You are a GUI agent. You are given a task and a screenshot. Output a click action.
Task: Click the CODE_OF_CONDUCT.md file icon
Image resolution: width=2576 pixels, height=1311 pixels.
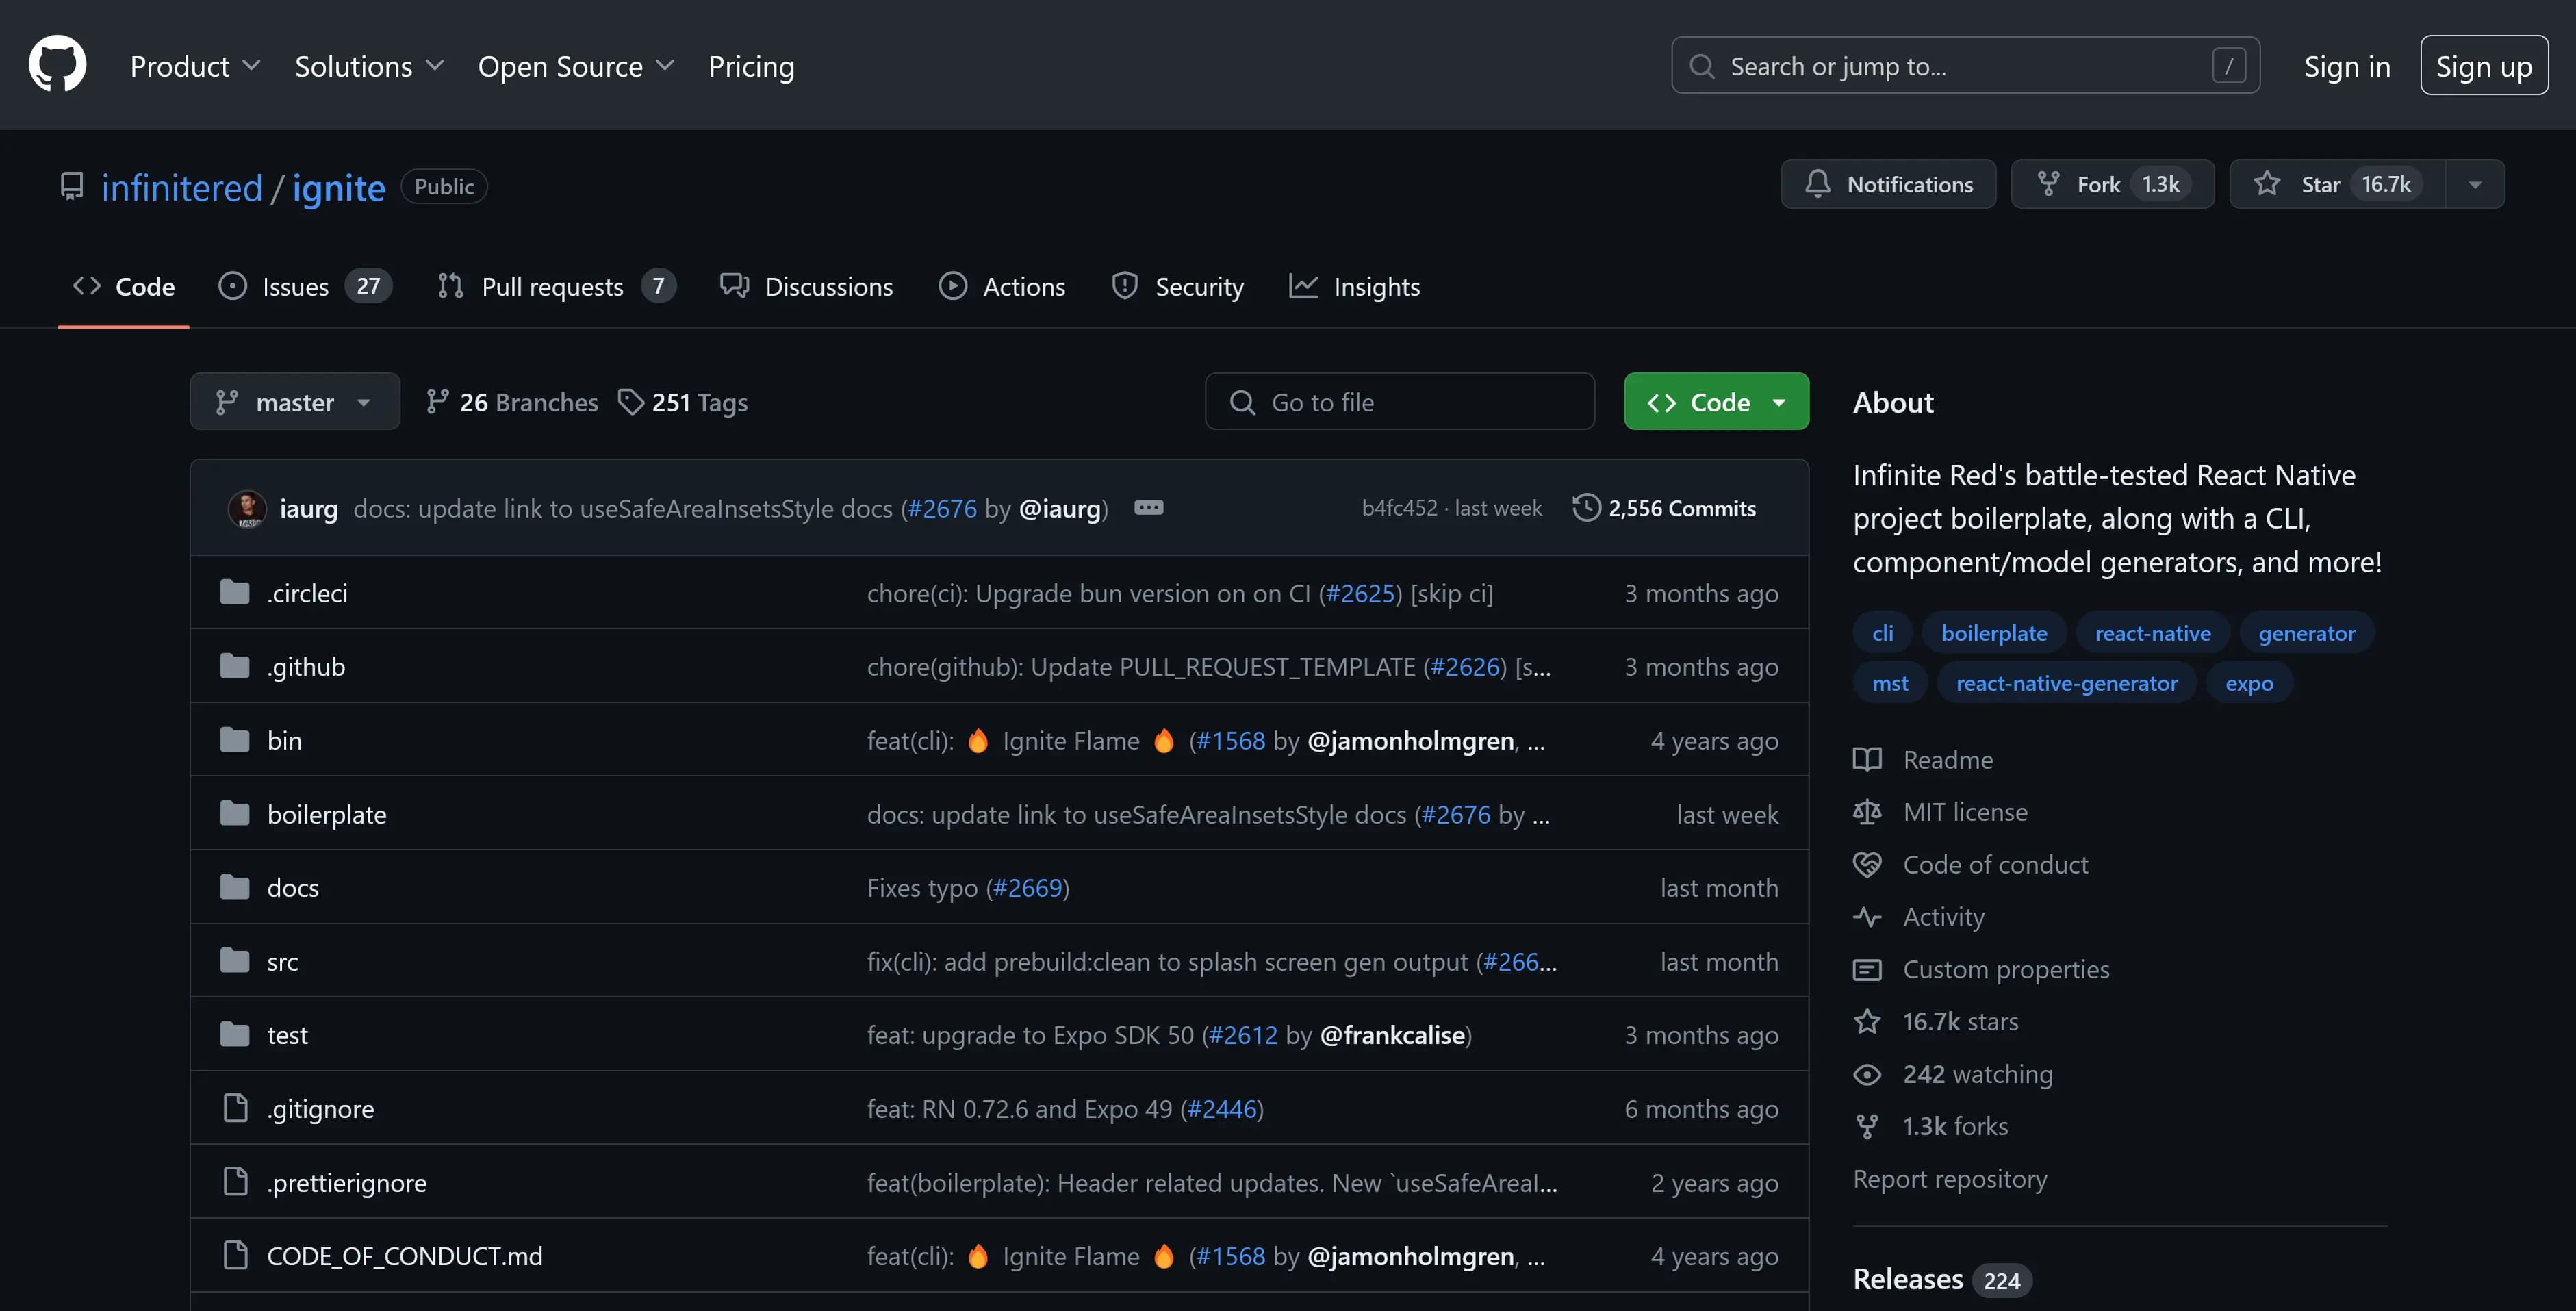click(x=235, y=1255)
